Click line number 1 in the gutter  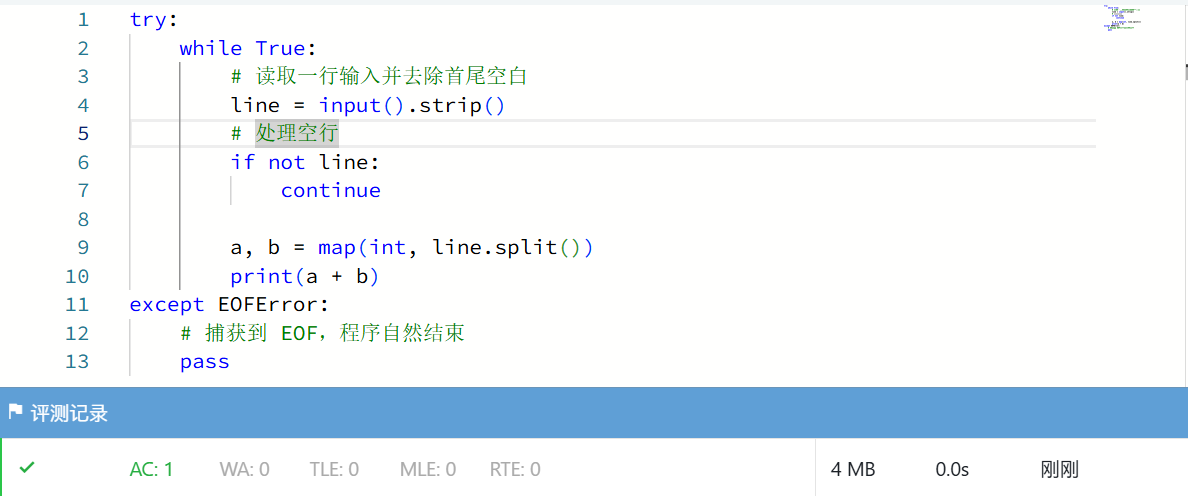pyautogui.click(x=82, y=19)
